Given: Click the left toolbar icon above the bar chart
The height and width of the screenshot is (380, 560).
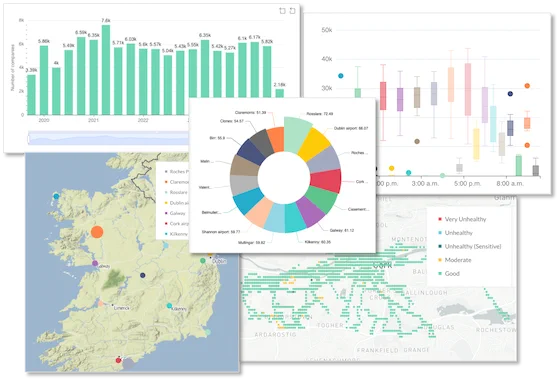Looking at the screenshot, I should [282, 11].
